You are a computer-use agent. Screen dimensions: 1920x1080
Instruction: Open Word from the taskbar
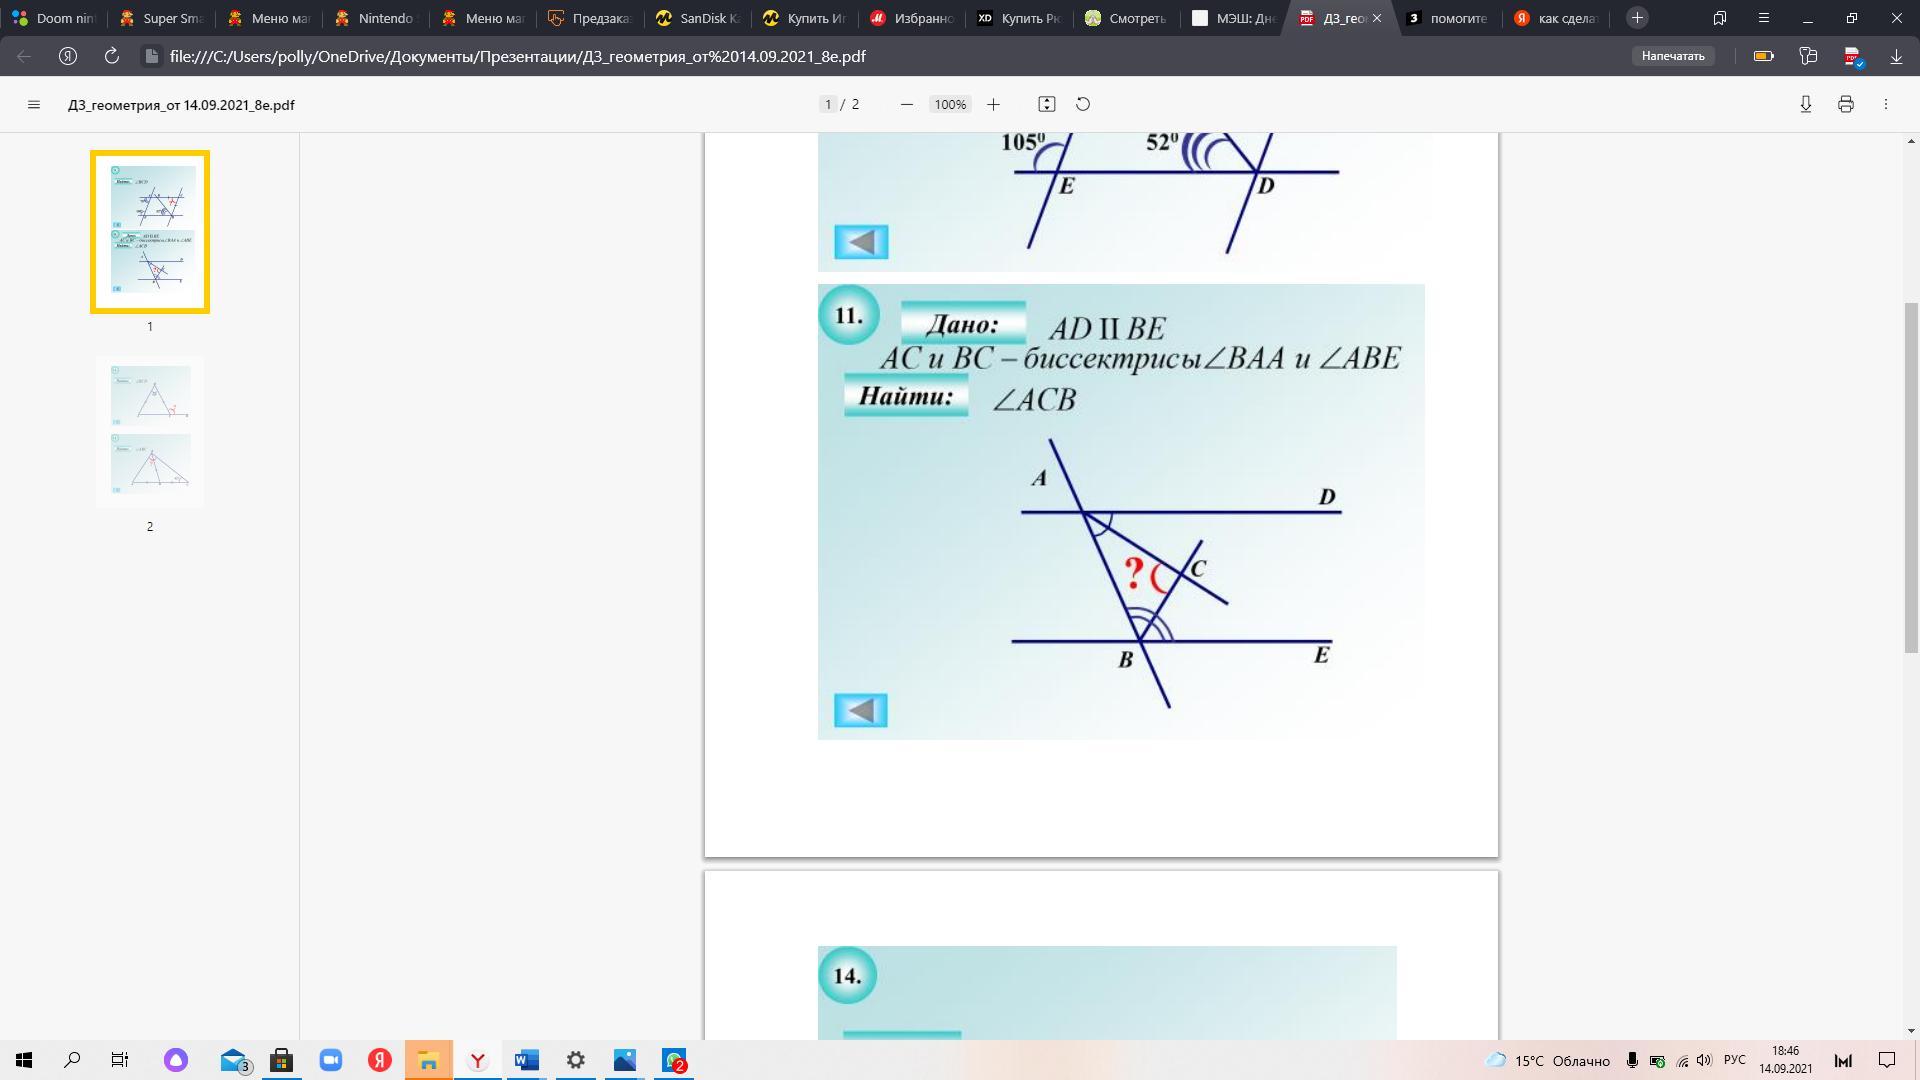click(526, 1060)
